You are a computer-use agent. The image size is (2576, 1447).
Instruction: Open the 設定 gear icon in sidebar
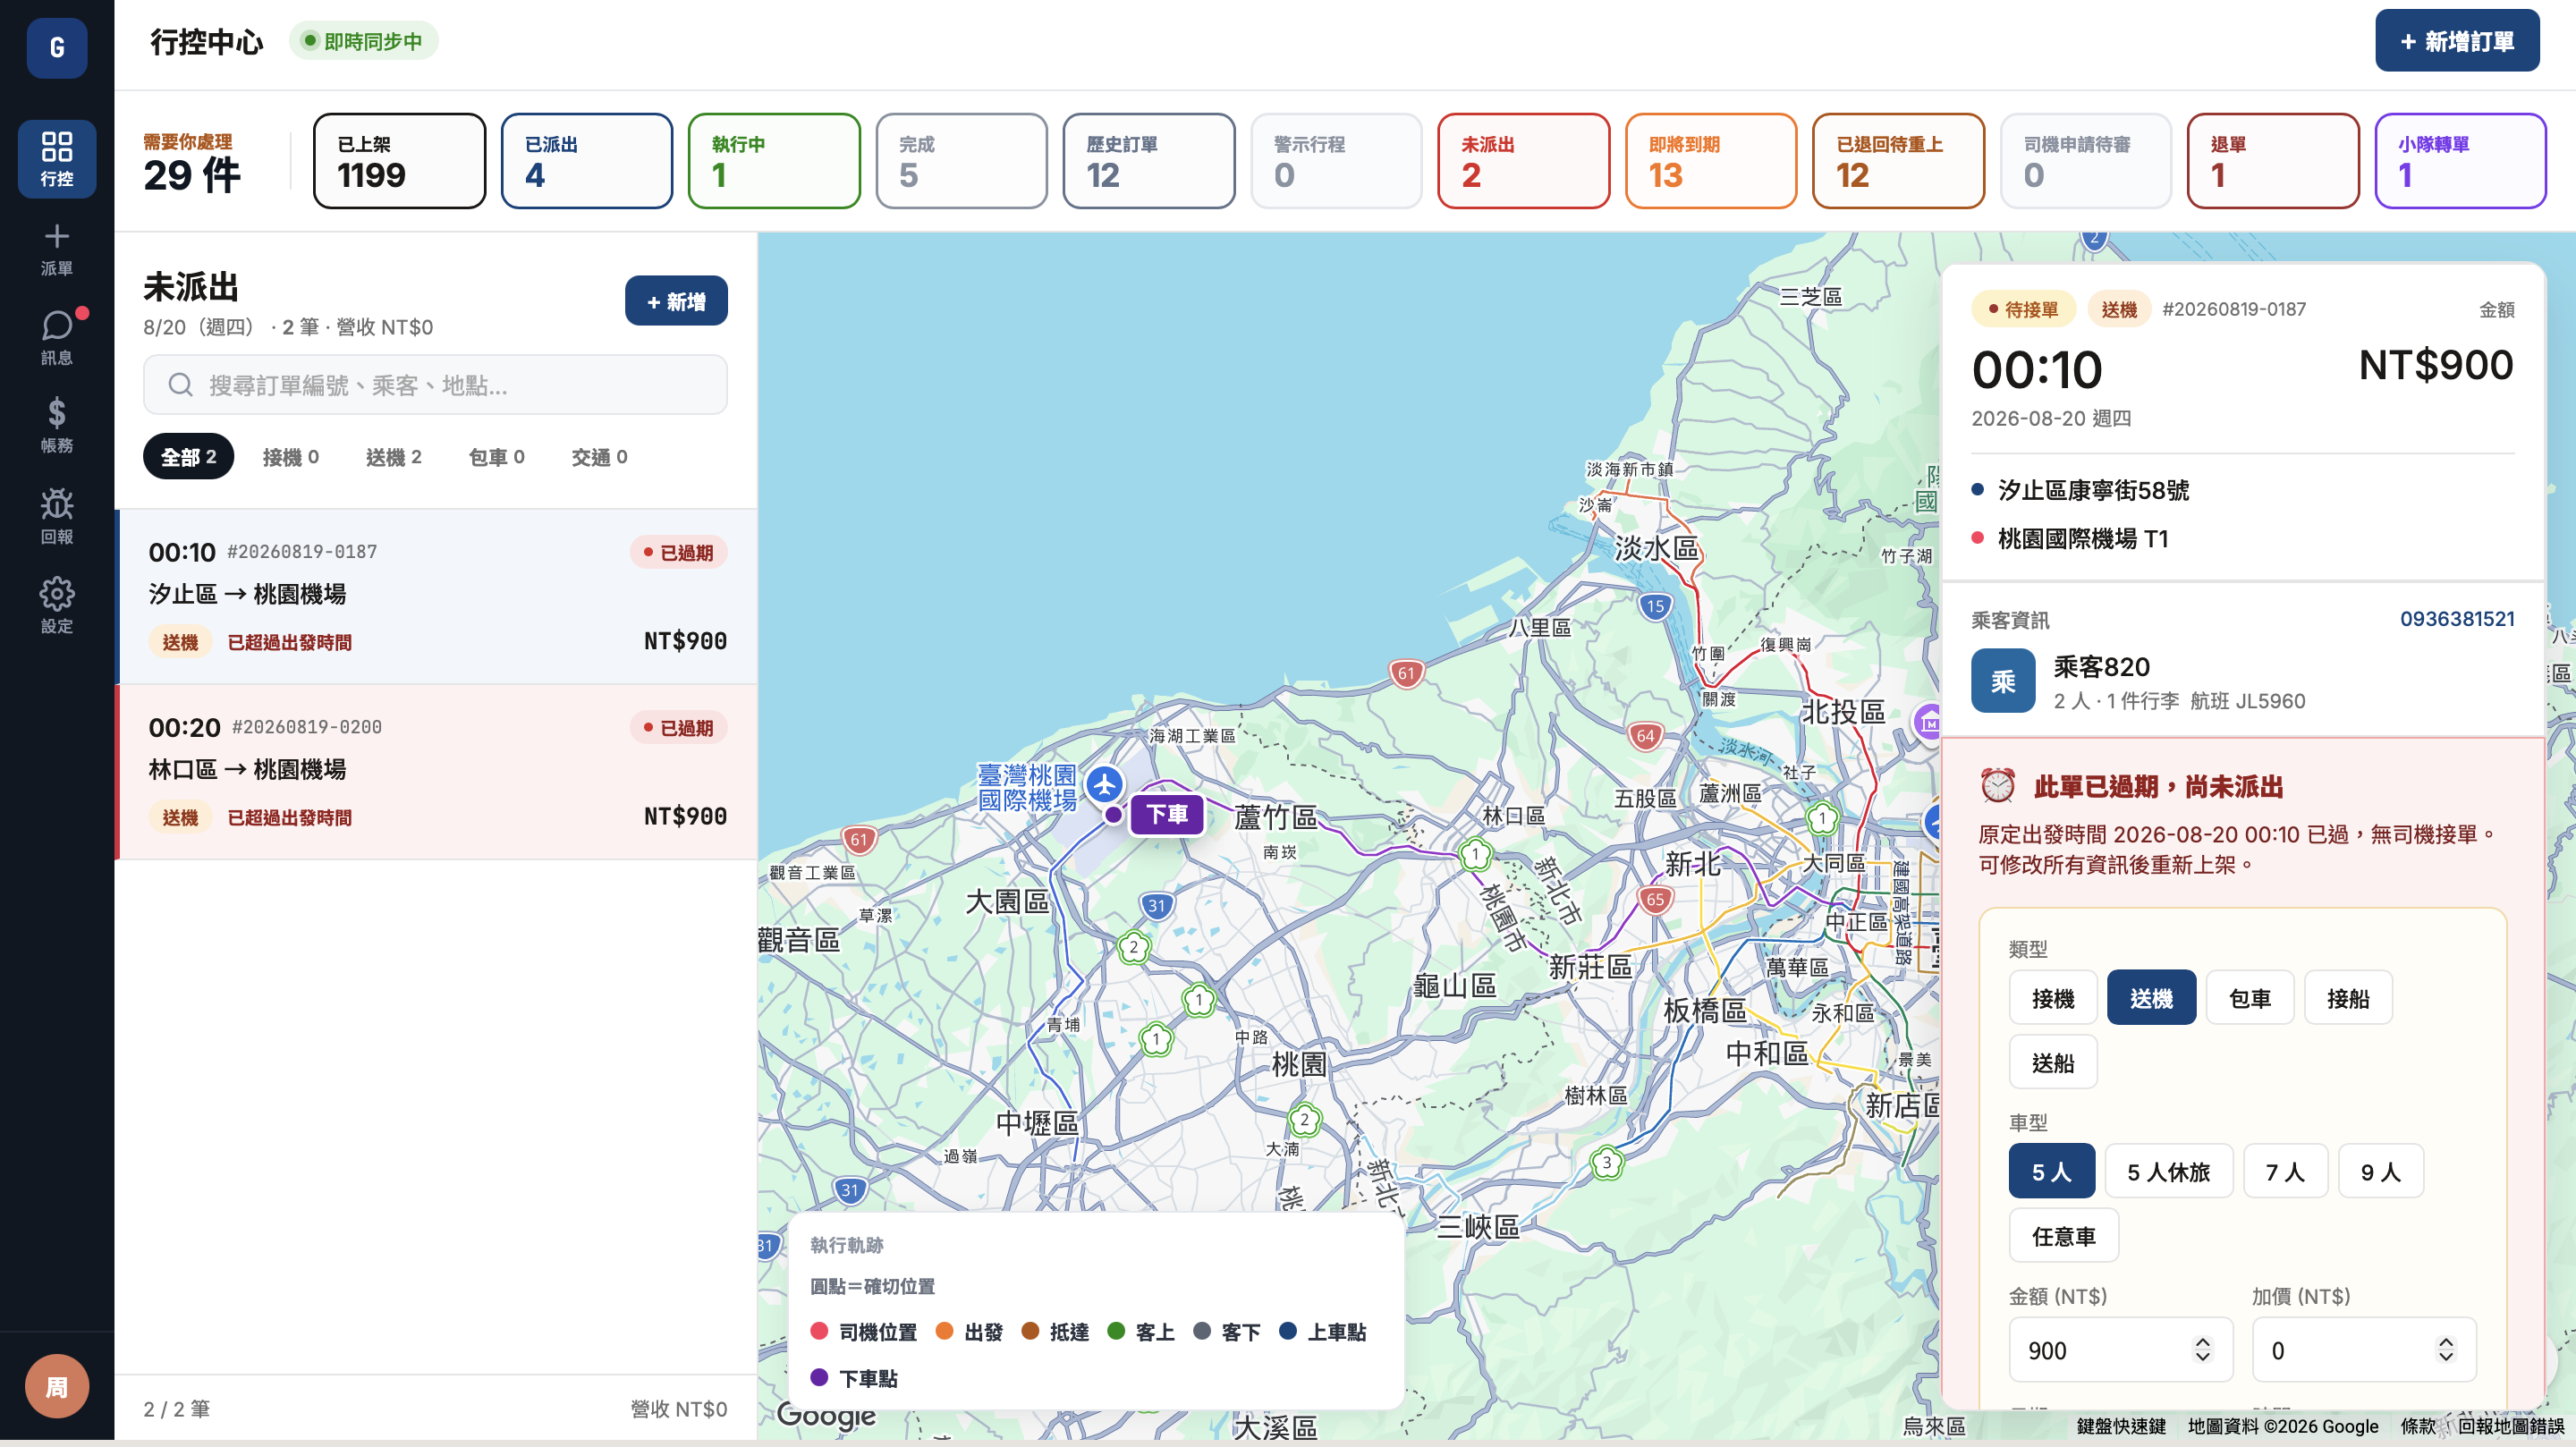click(57, 604)
